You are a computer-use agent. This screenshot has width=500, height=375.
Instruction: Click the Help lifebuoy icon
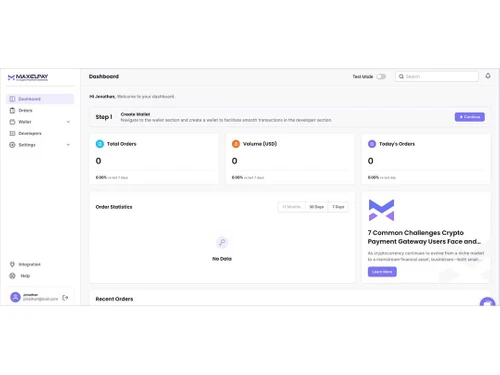(12, 276)
